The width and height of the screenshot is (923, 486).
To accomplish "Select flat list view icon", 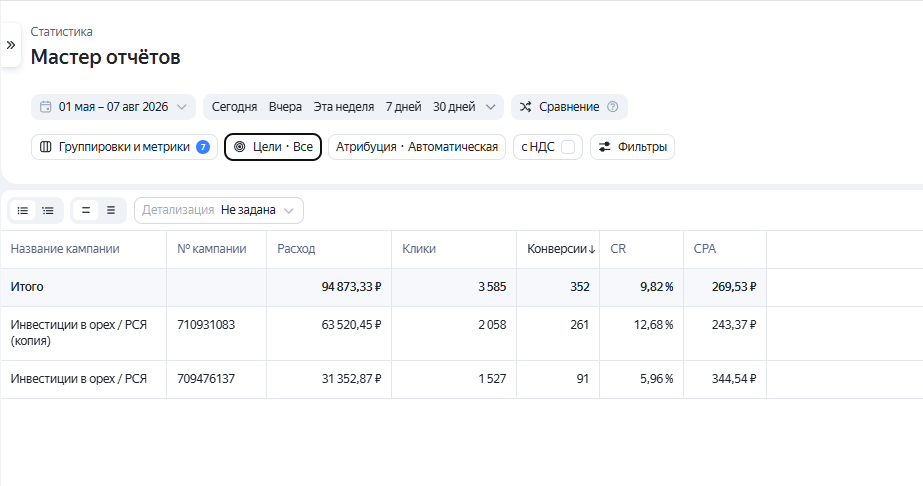I will click(23, 211).
